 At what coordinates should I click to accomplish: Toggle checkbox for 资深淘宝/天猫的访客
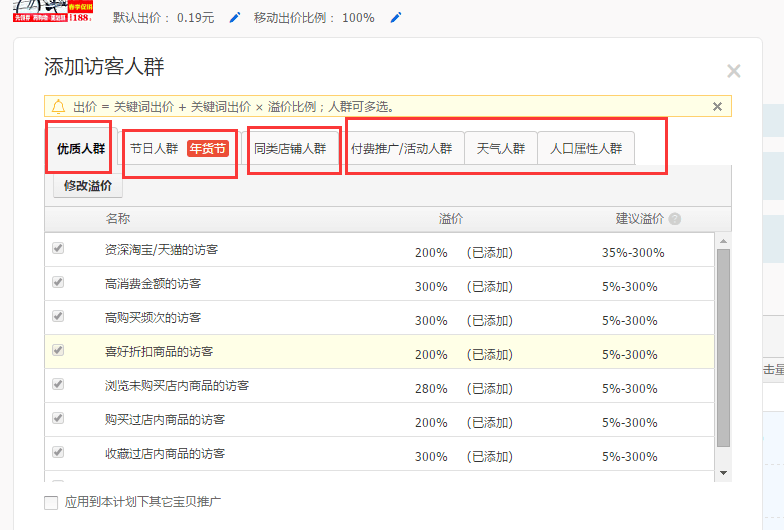(x=58, y=248)
